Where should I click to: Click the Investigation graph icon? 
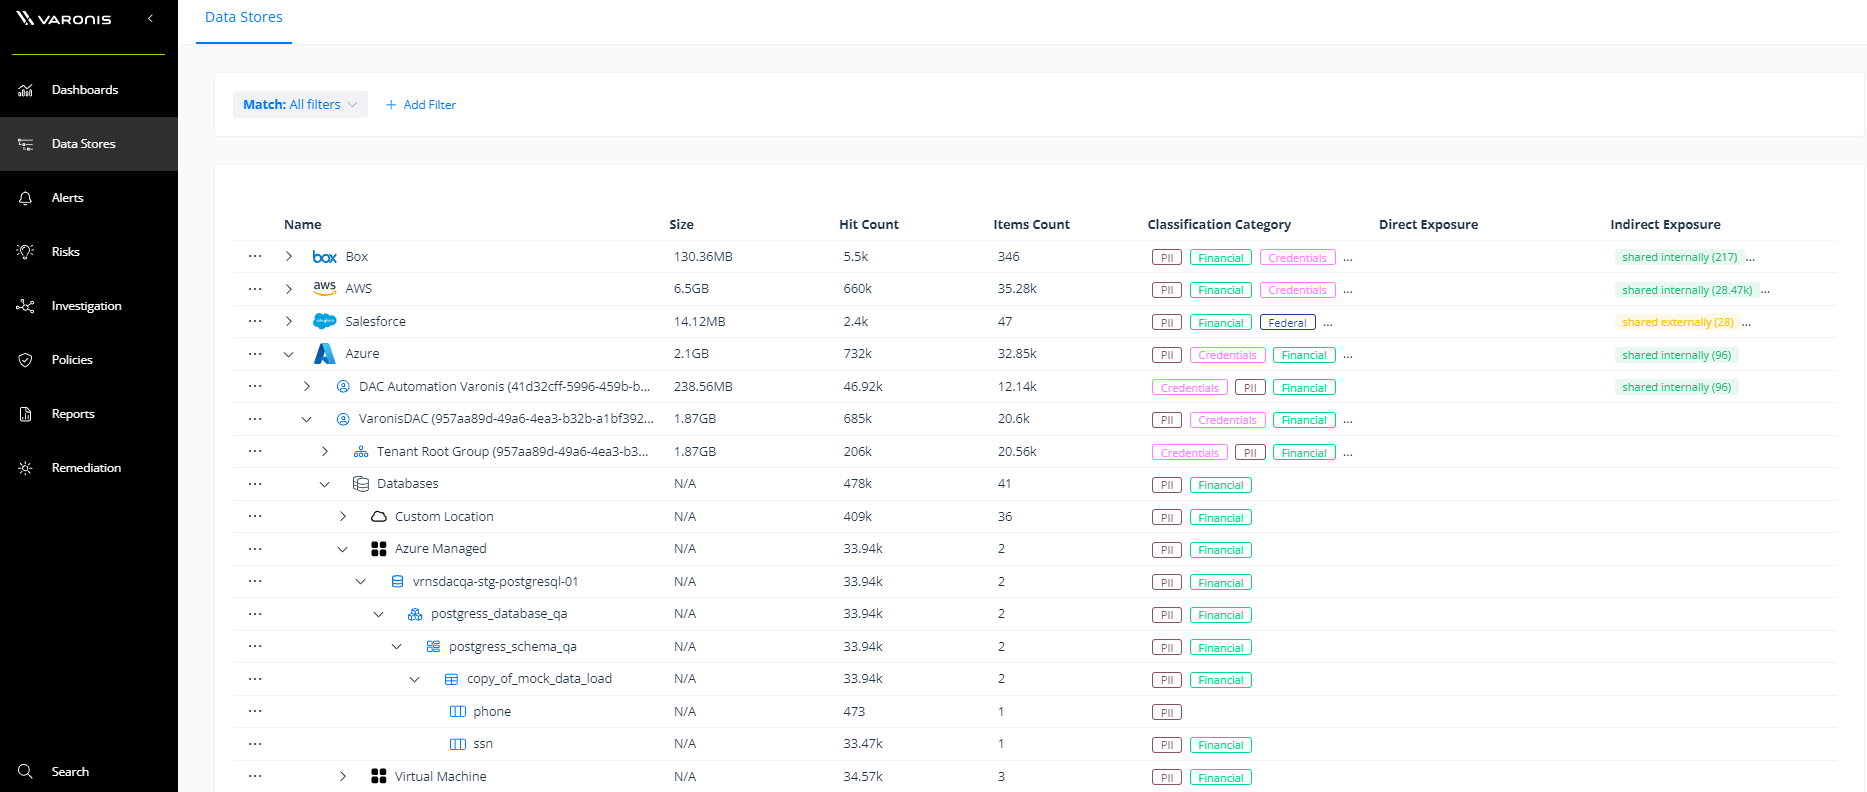point(26,306)
